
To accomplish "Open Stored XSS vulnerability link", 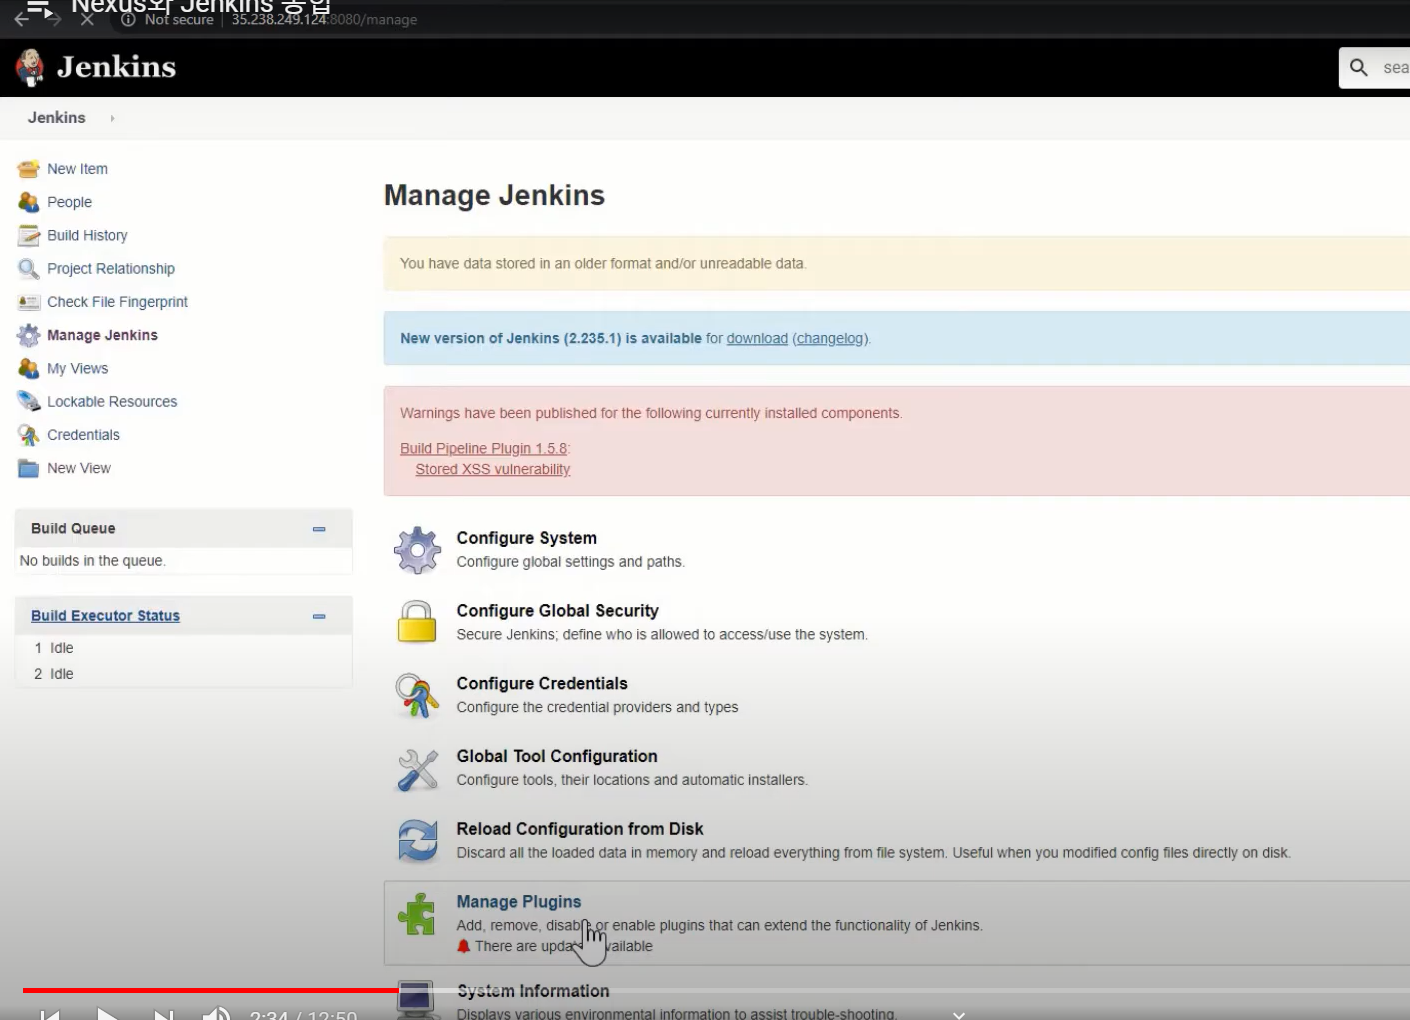I will click(x=493, y=469).
